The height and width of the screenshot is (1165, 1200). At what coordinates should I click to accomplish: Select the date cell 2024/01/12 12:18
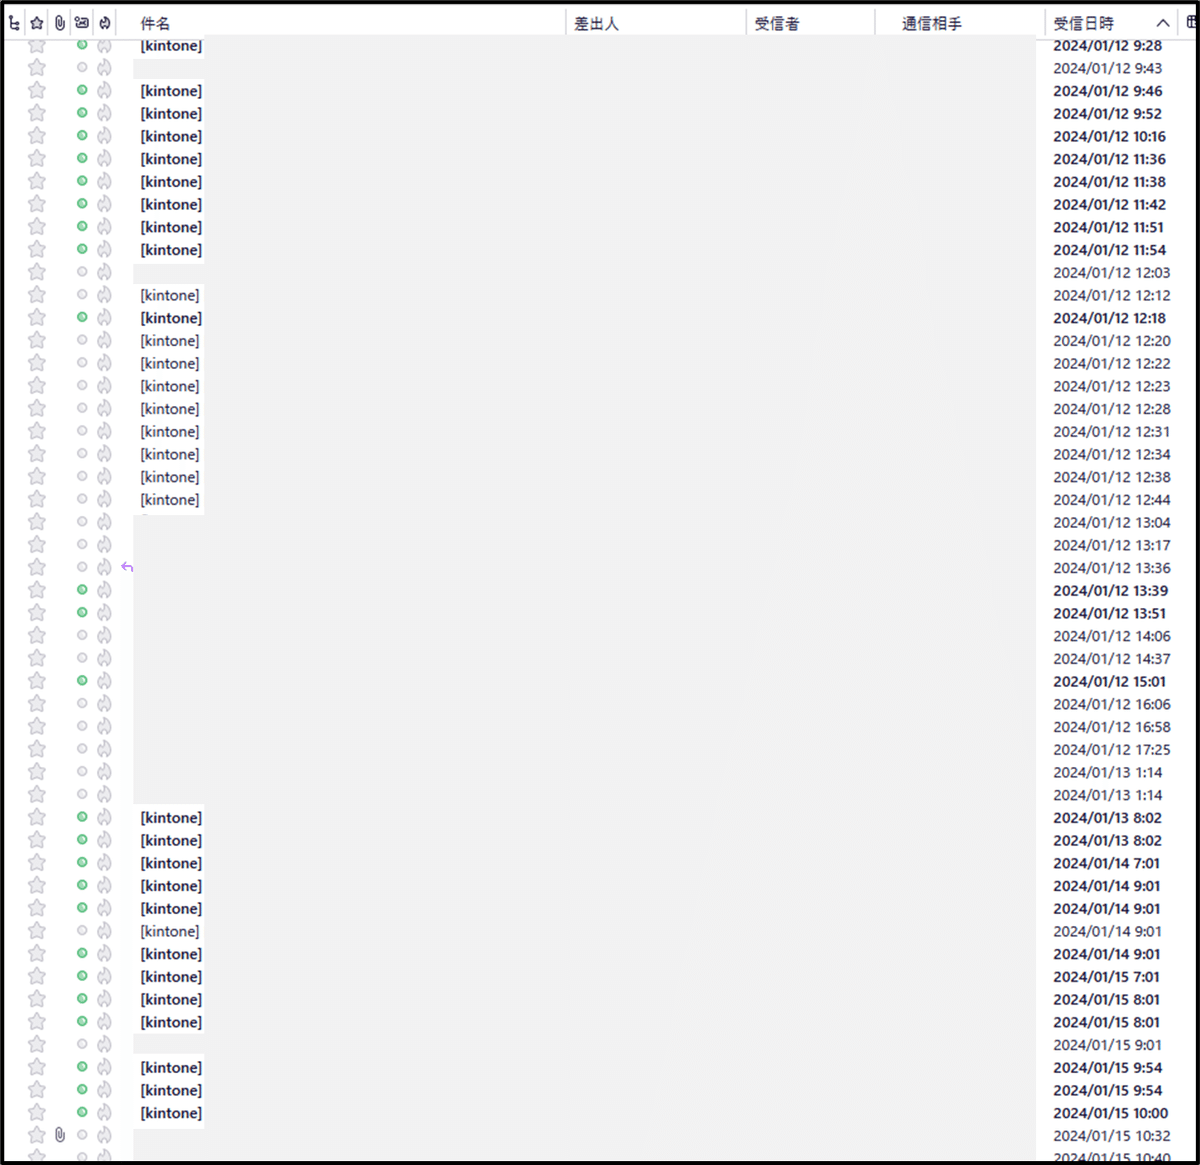[x=1109, y=318]
